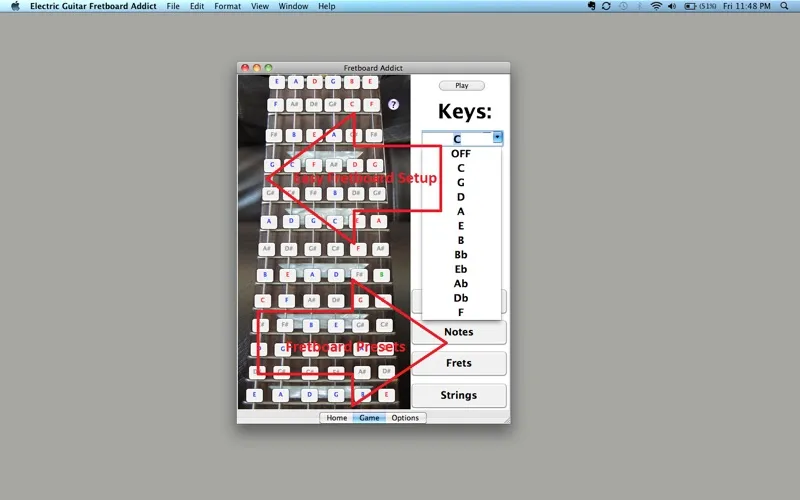Open the Electric Guitar Fretboard Addict app menu

[x=93, y=6]
